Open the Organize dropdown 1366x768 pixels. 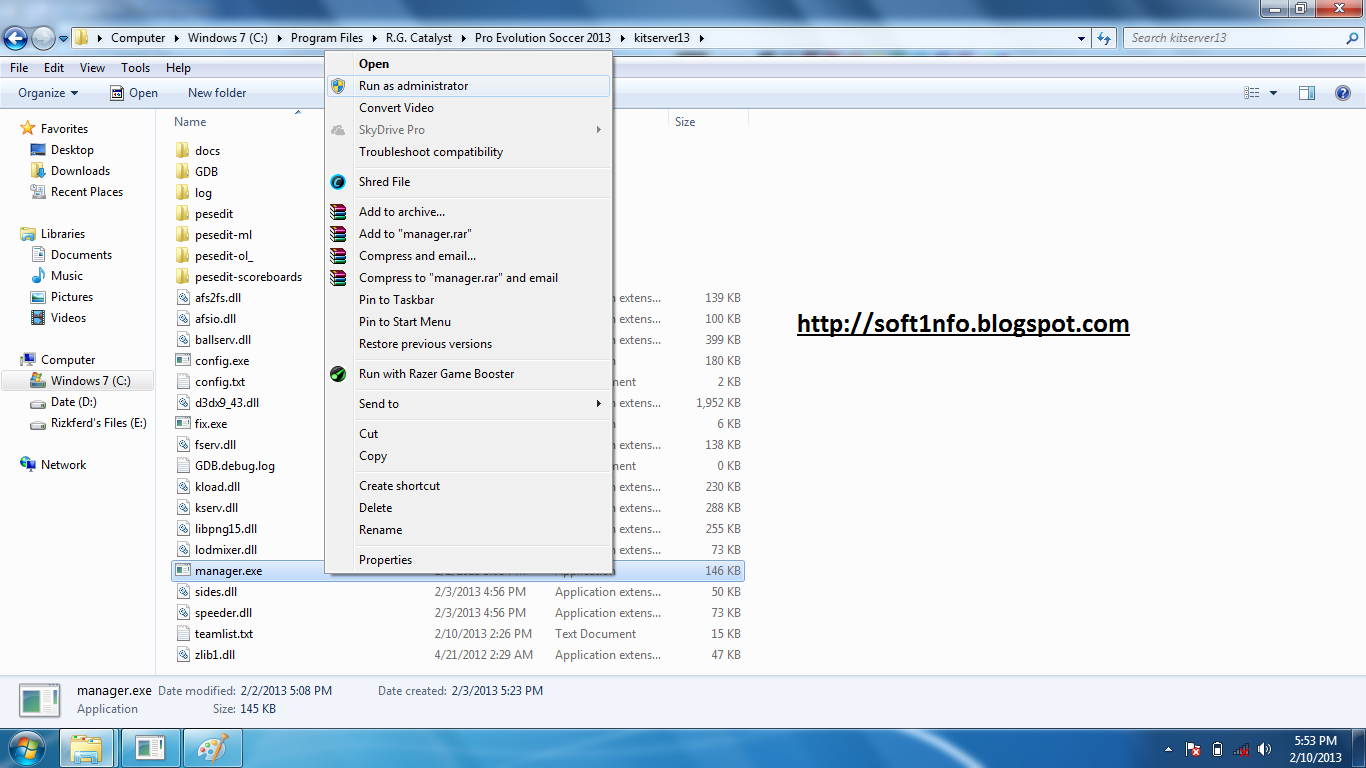coord(48,93)
